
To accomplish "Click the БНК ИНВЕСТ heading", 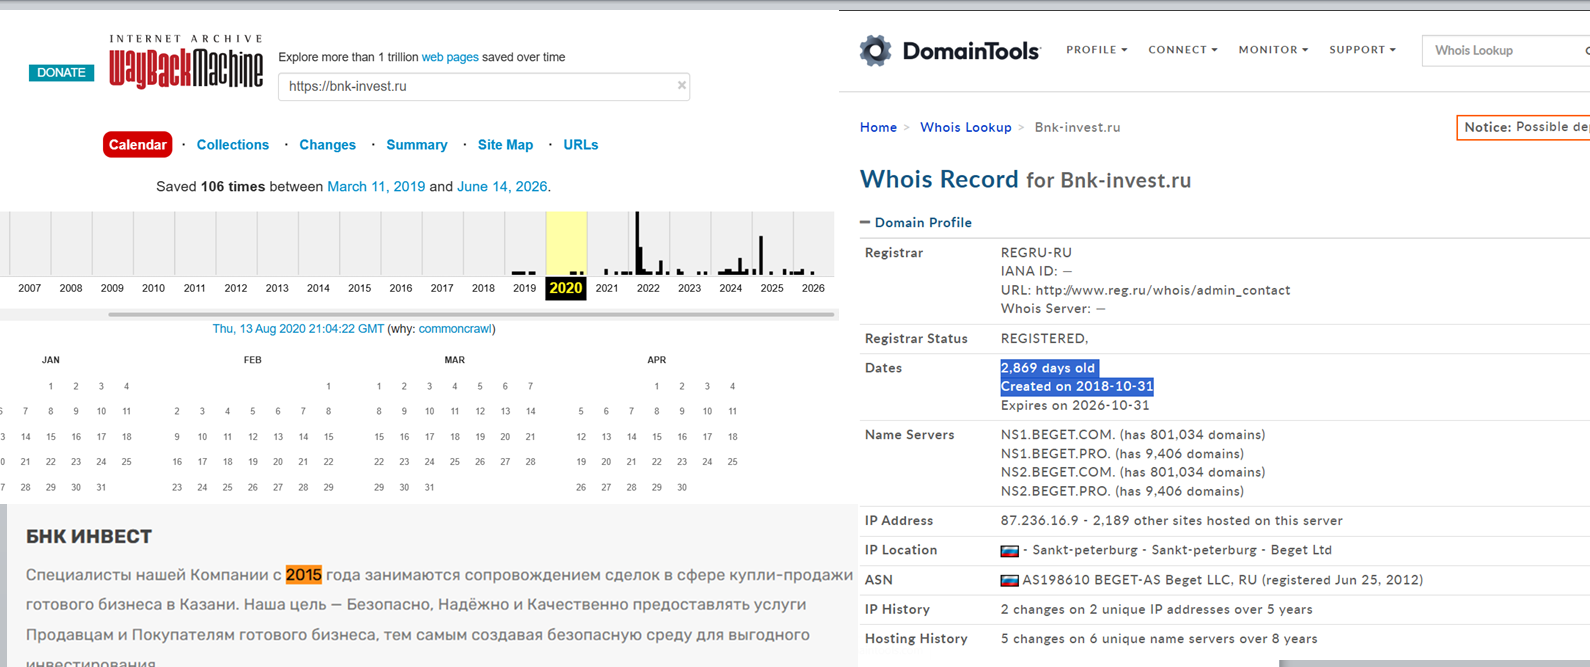I will click(x=89, y=537).
